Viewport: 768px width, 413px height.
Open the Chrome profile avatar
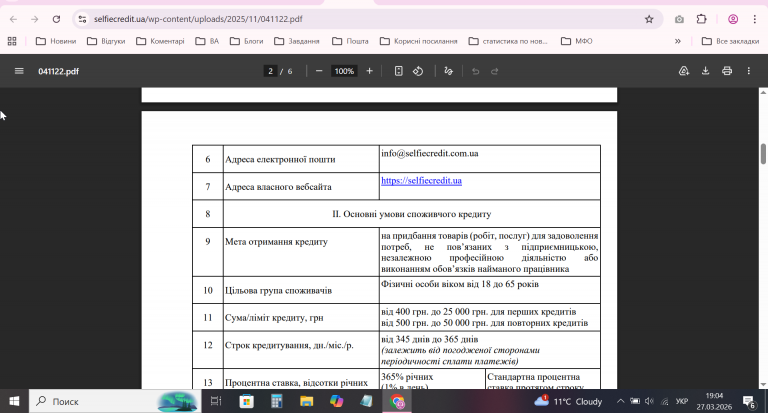(733, 19)
